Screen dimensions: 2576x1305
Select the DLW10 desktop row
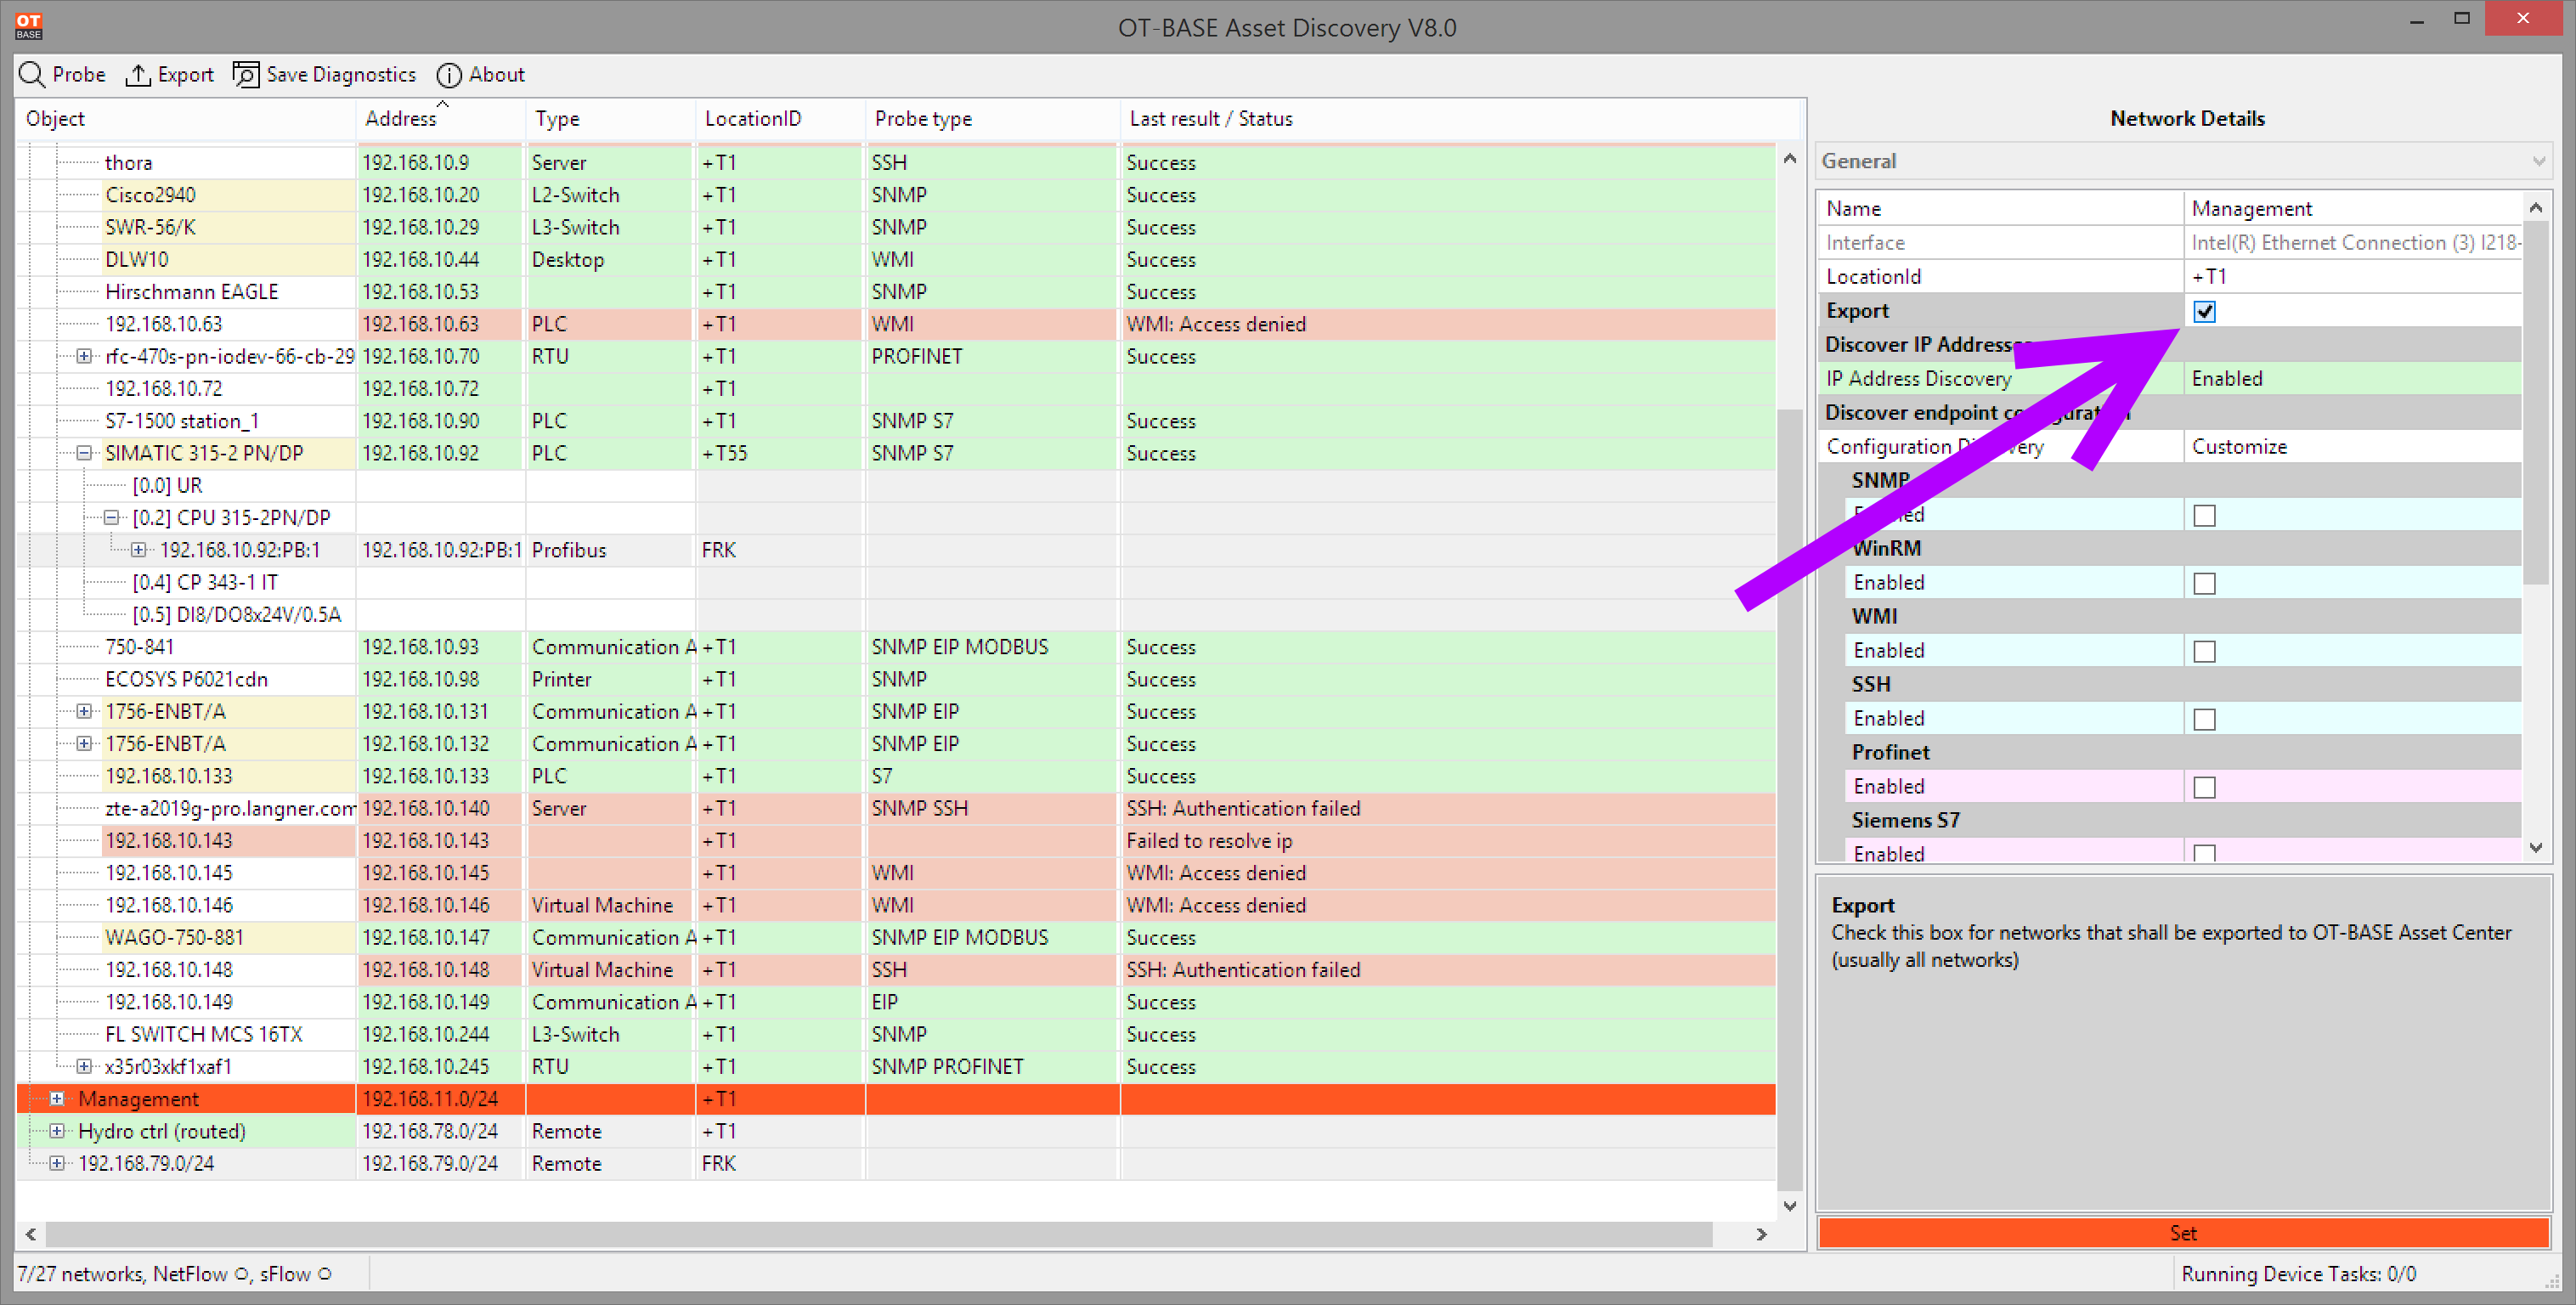895,259
